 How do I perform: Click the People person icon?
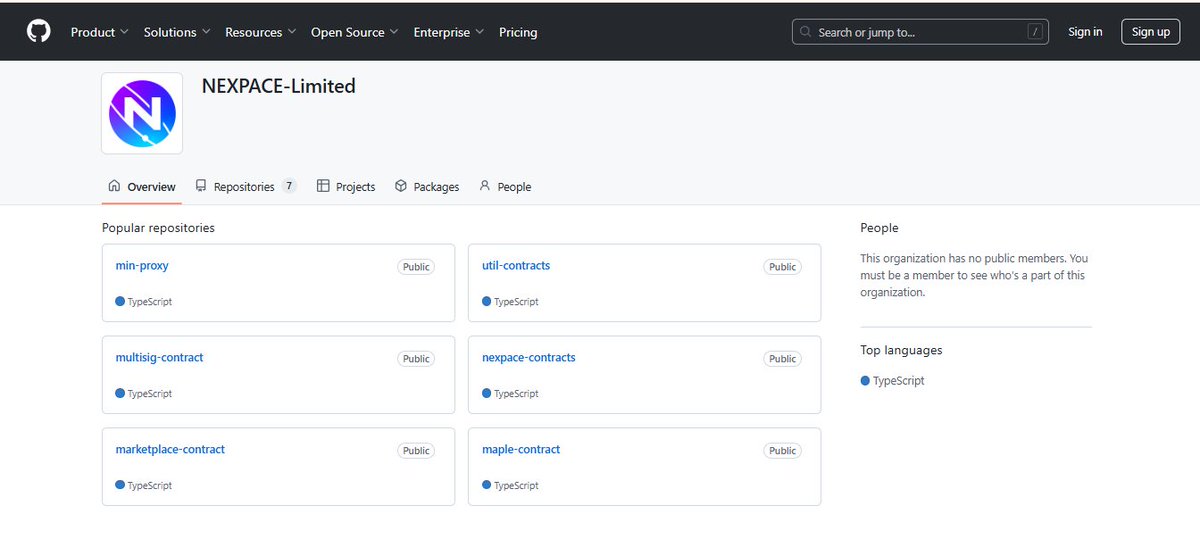(485, 186)
